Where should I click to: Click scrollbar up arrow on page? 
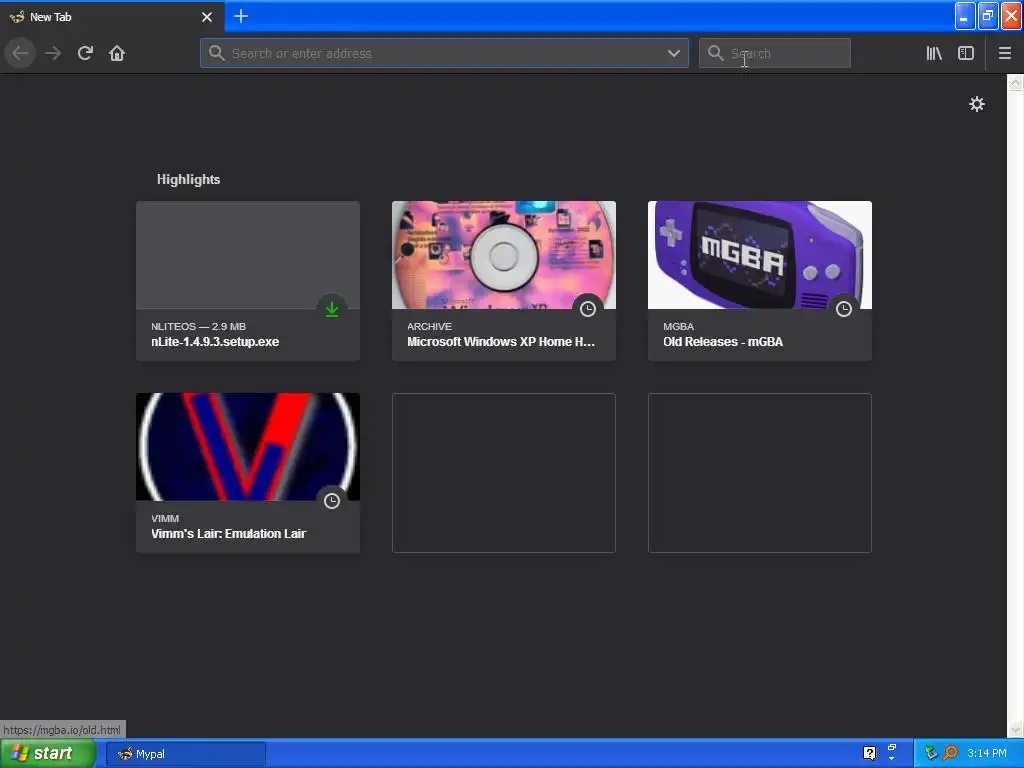coord(1015,82)
